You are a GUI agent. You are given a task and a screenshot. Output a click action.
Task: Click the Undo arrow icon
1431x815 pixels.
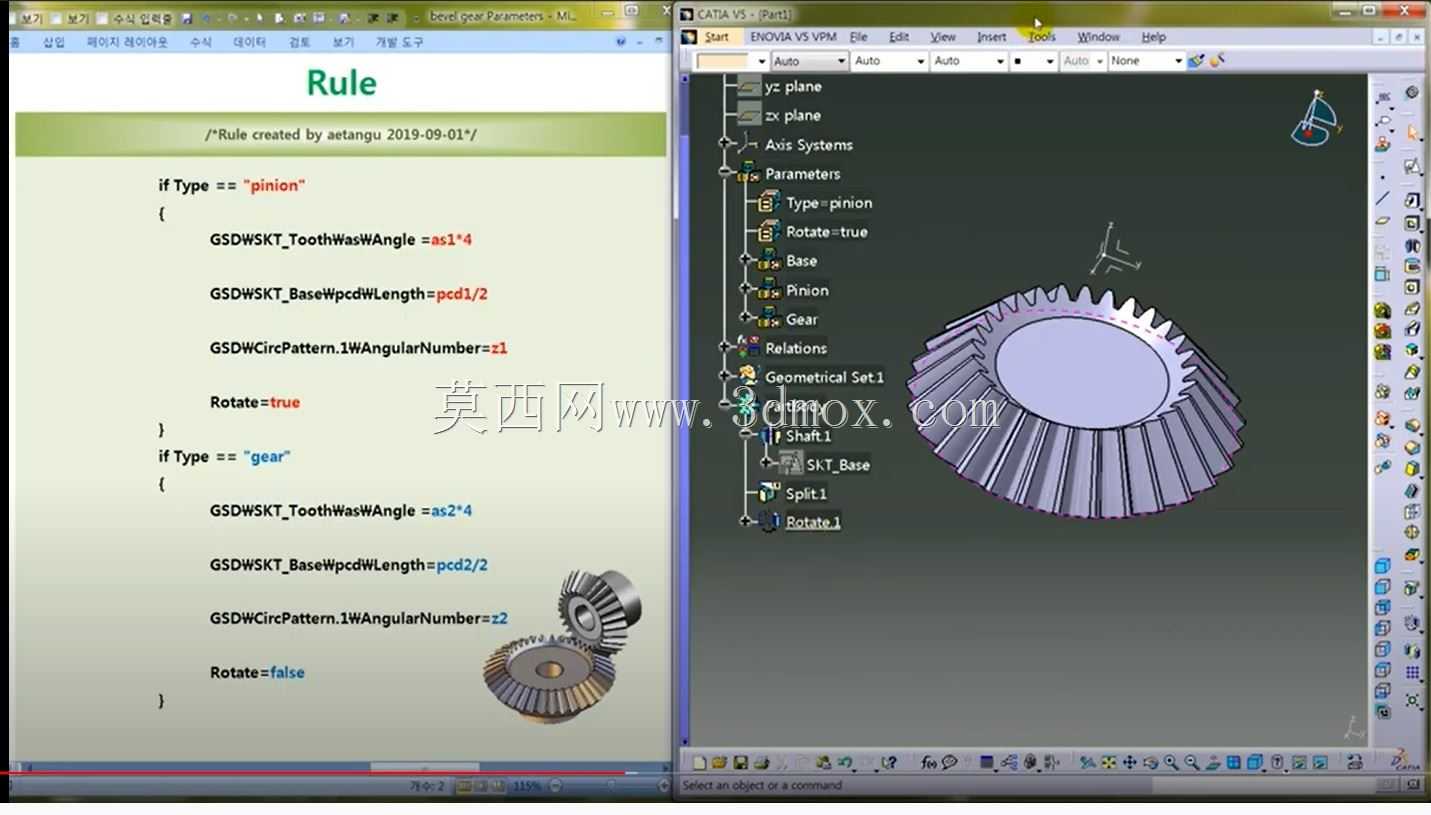[845, 763]
